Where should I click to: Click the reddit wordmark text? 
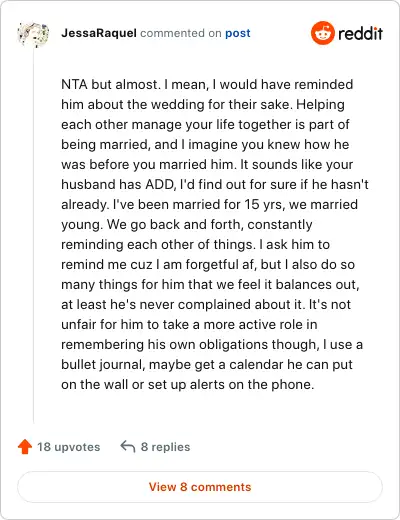tap(360, 33)
